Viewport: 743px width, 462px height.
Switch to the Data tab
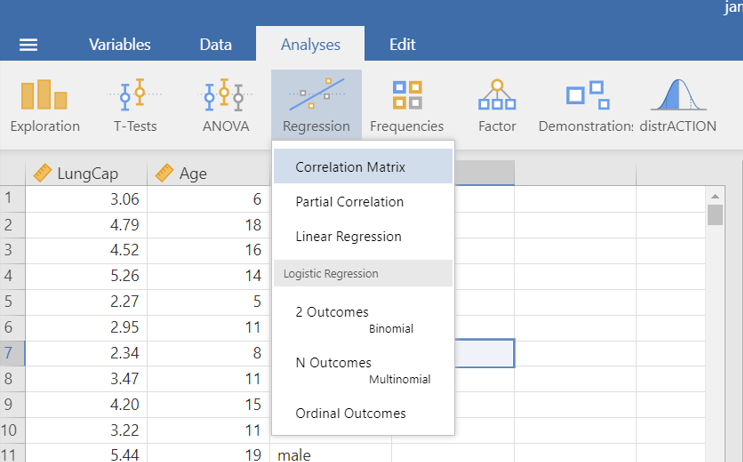215,45
